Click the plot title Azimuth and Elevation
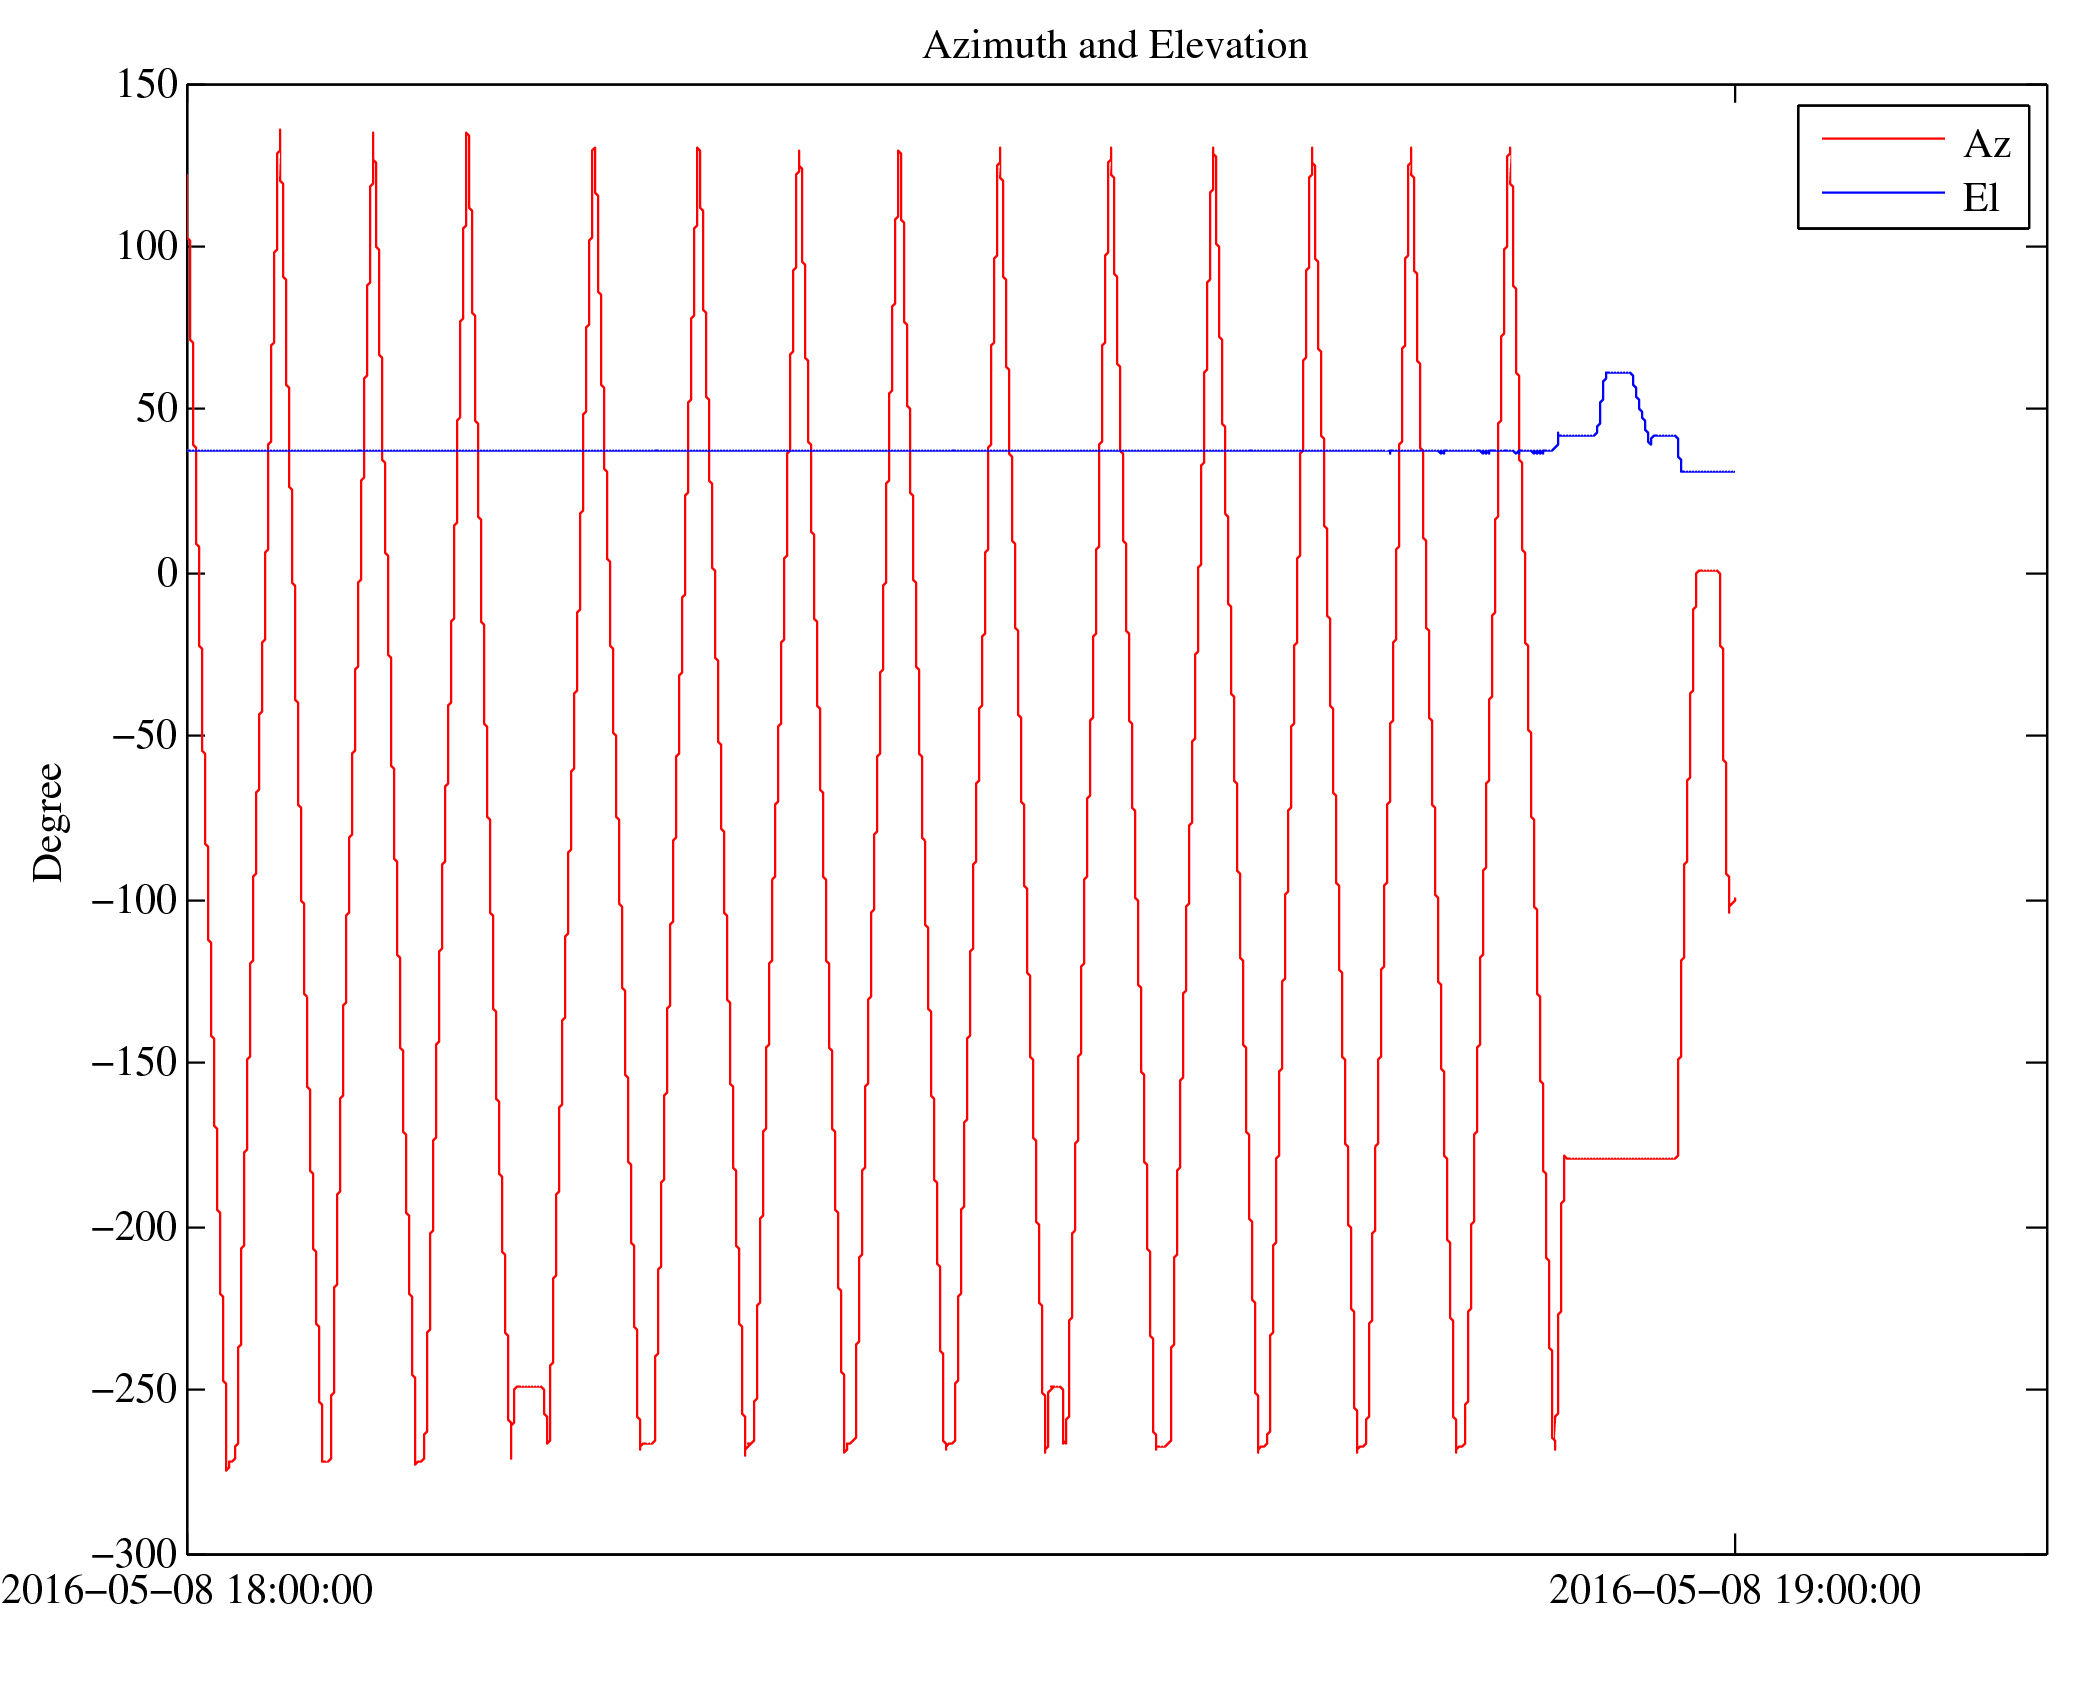Image resolution: width=2075 pixels, height=1683 pixels. [1114, 46]
